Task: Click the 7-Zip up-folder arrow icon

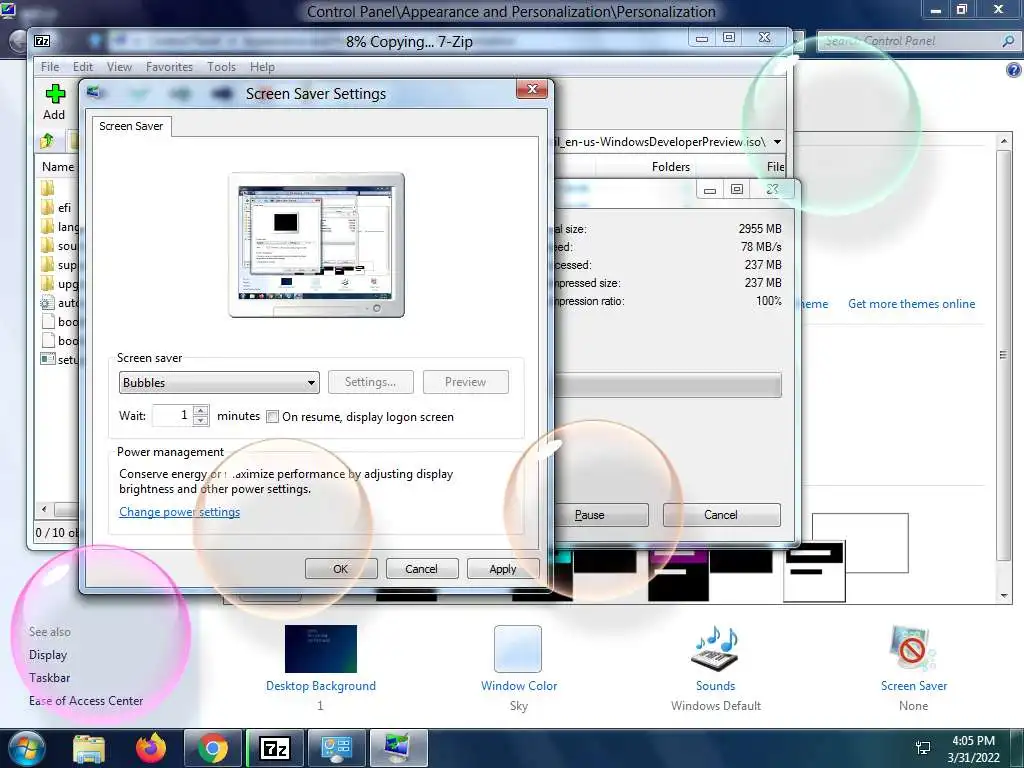Action: 47,140
